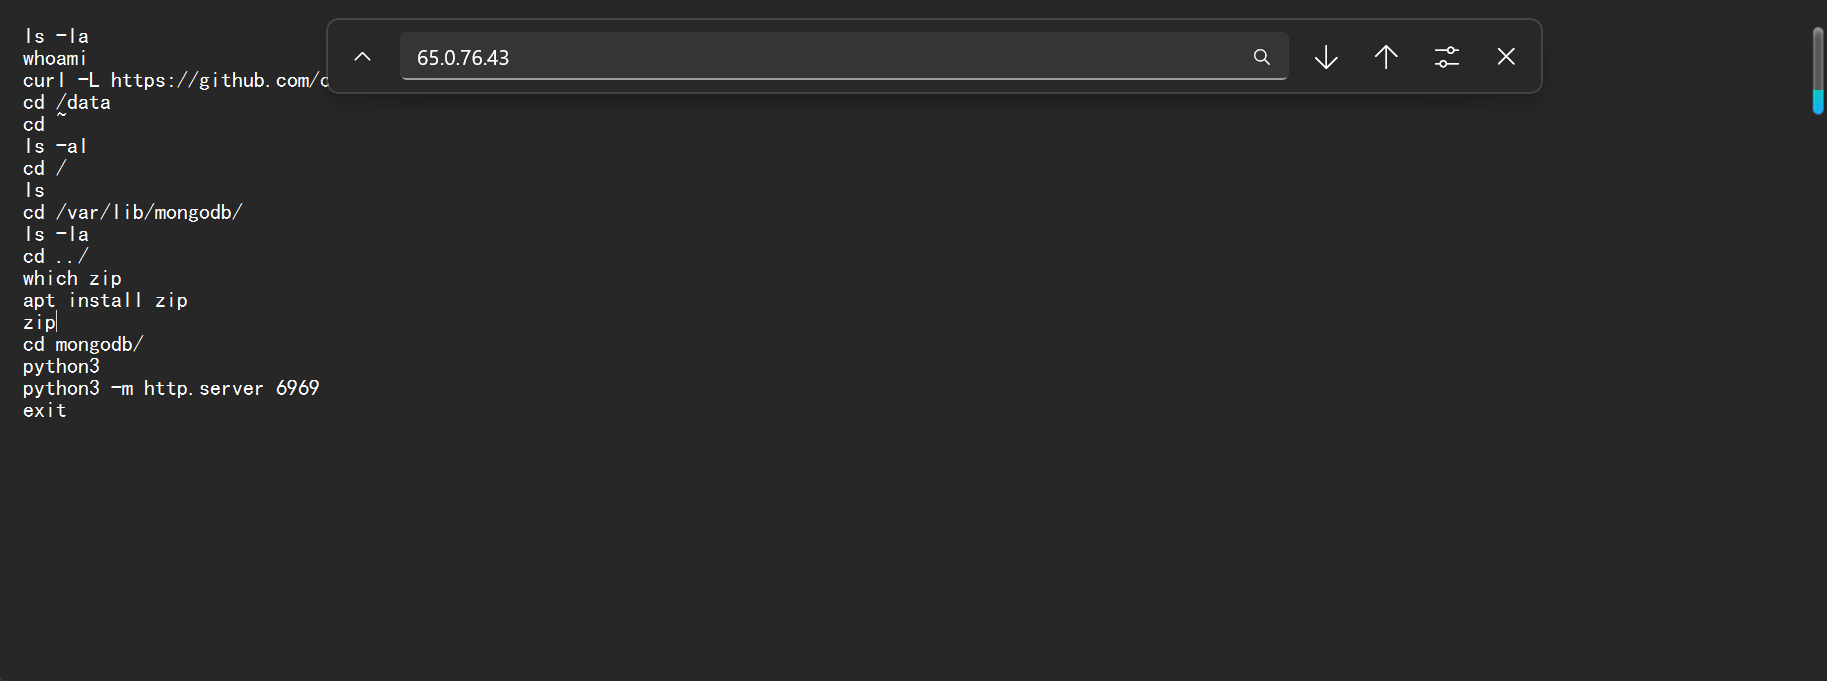This screenshot has width=1827, height=681.
Task: Click the exit line
Action: point(45,410)
